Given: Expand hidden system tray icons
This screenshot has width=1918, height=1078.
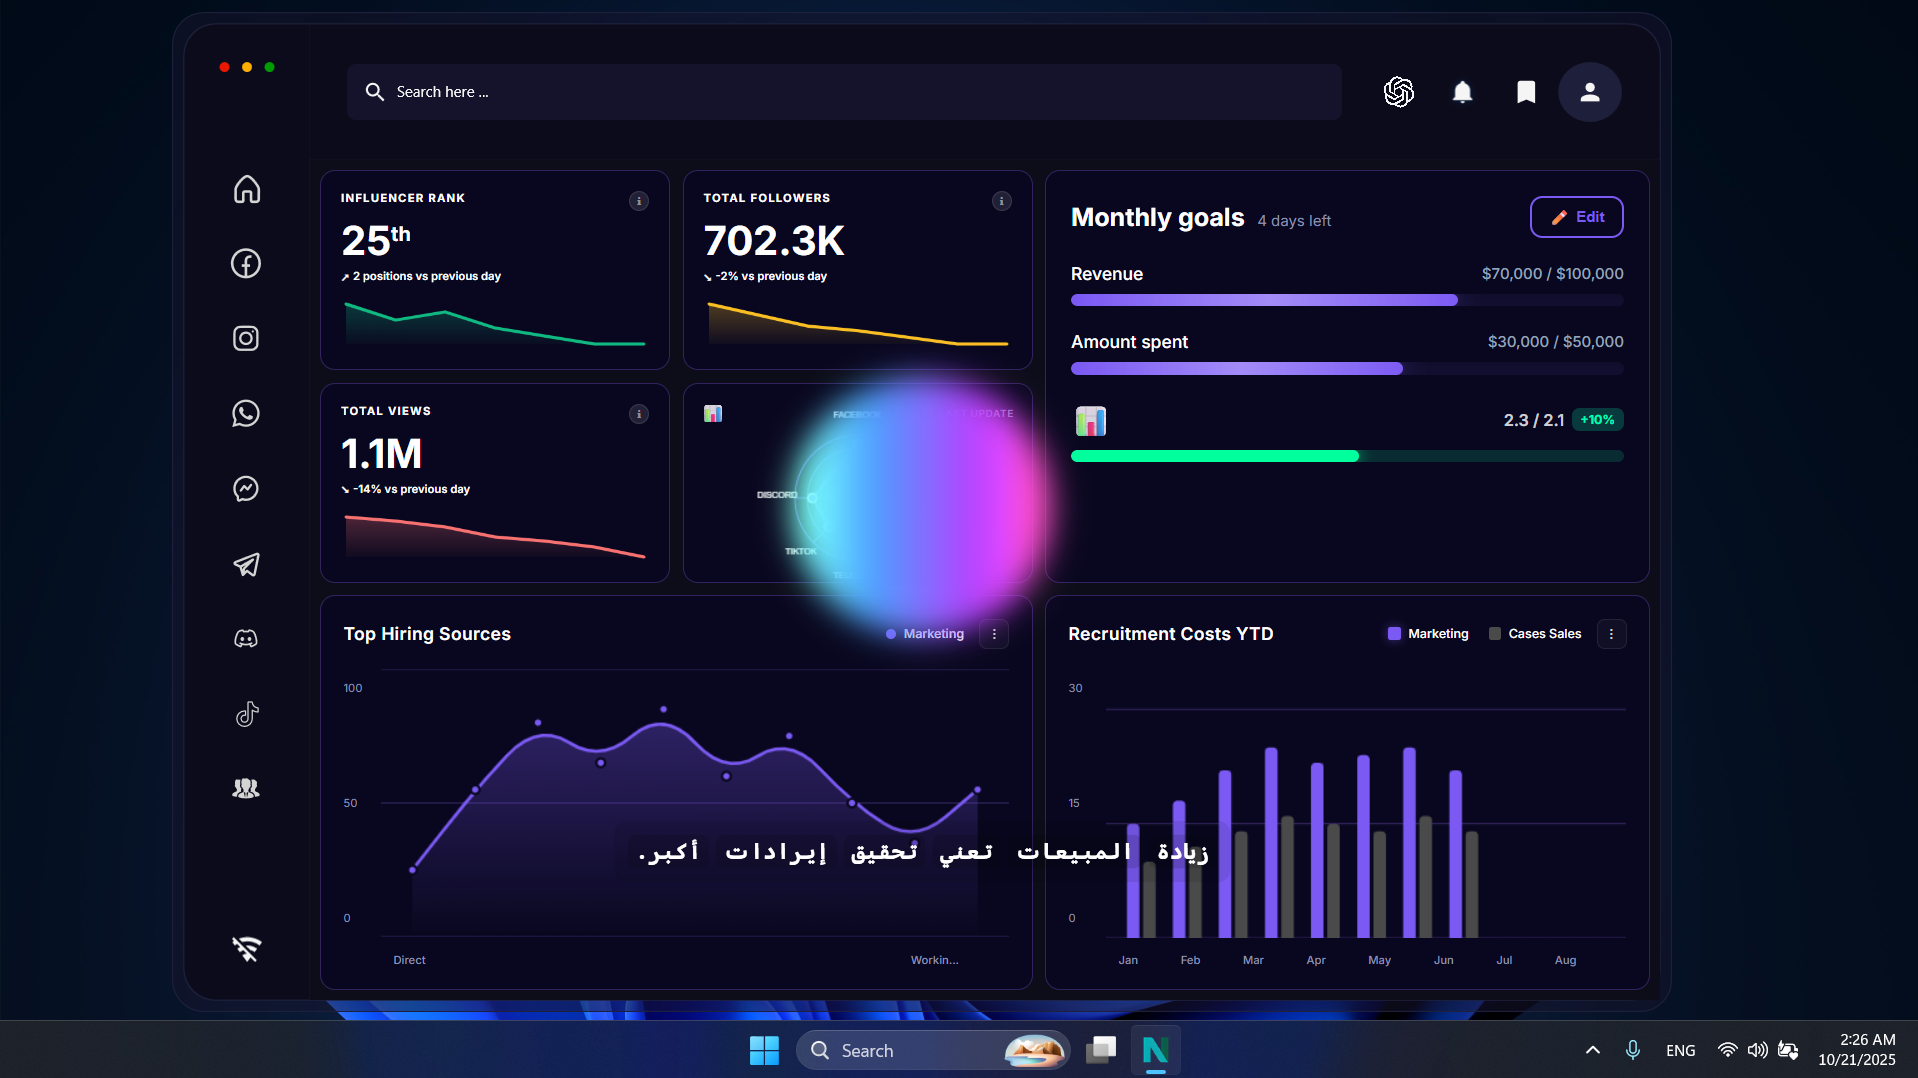Looking at the screenshot, I should coord(1591,1049).
